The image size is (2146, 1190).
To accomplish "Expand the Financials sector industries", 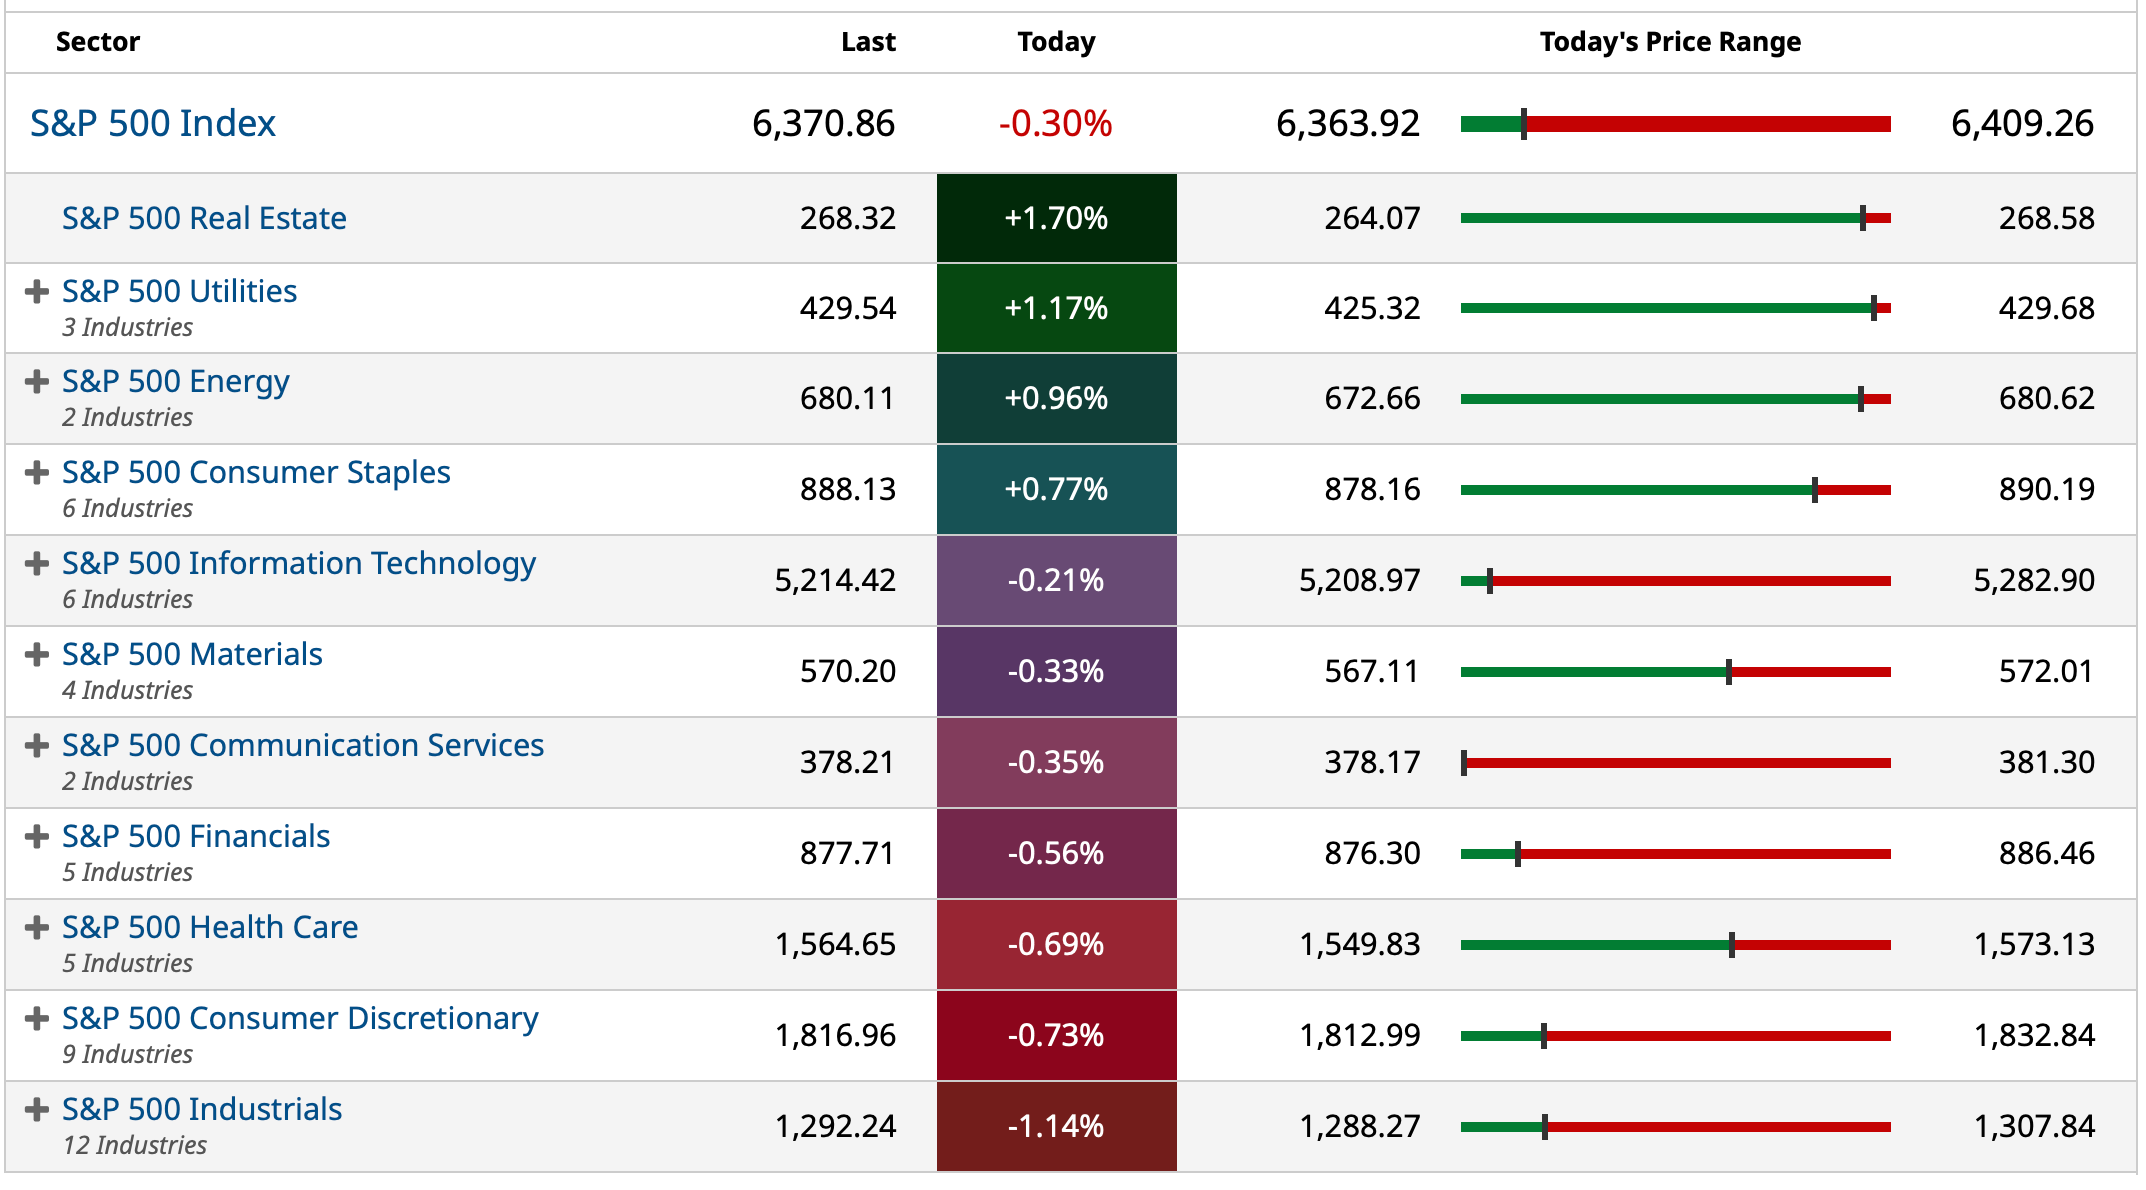I will click(x=37, y=837).
